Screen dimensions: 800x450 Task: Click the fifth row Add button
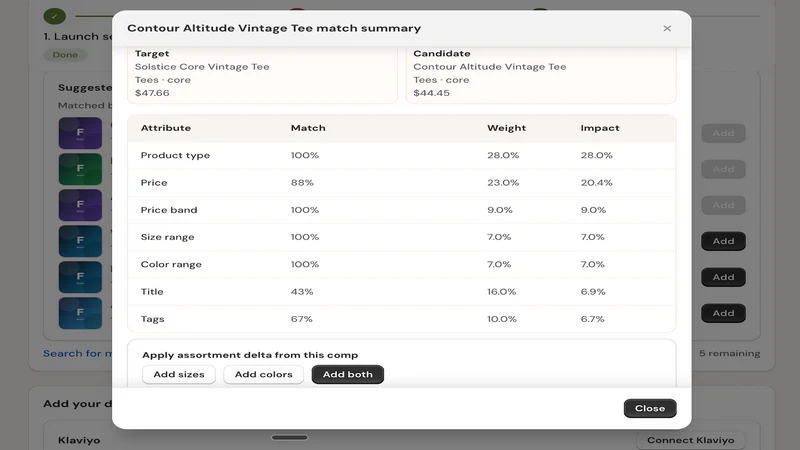[723, 277]
